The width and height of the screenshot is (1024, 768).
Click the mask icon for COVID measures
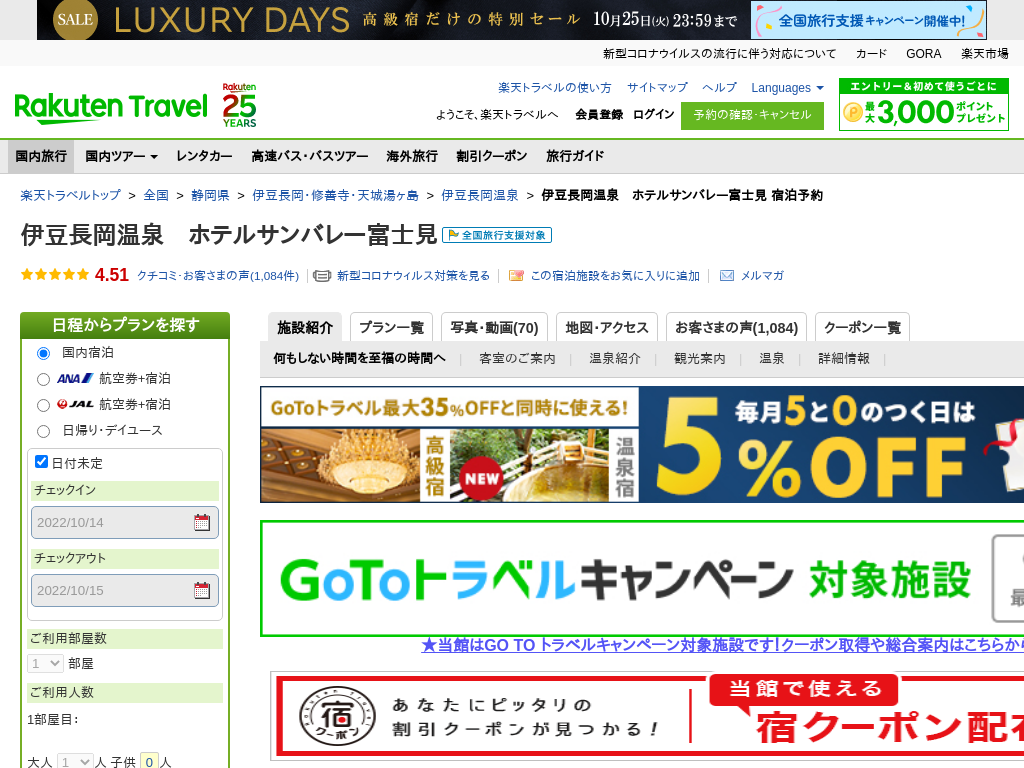322,276
